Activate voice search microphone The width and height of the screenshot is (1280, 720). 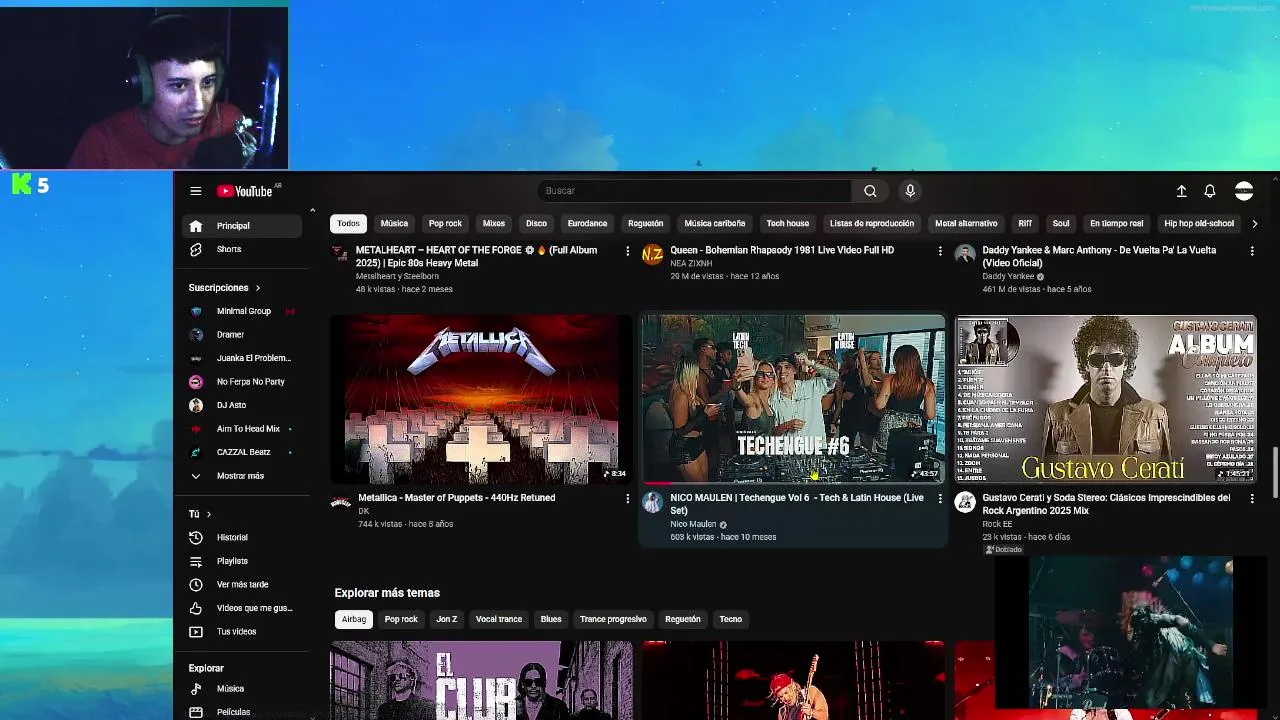(910, 191)
